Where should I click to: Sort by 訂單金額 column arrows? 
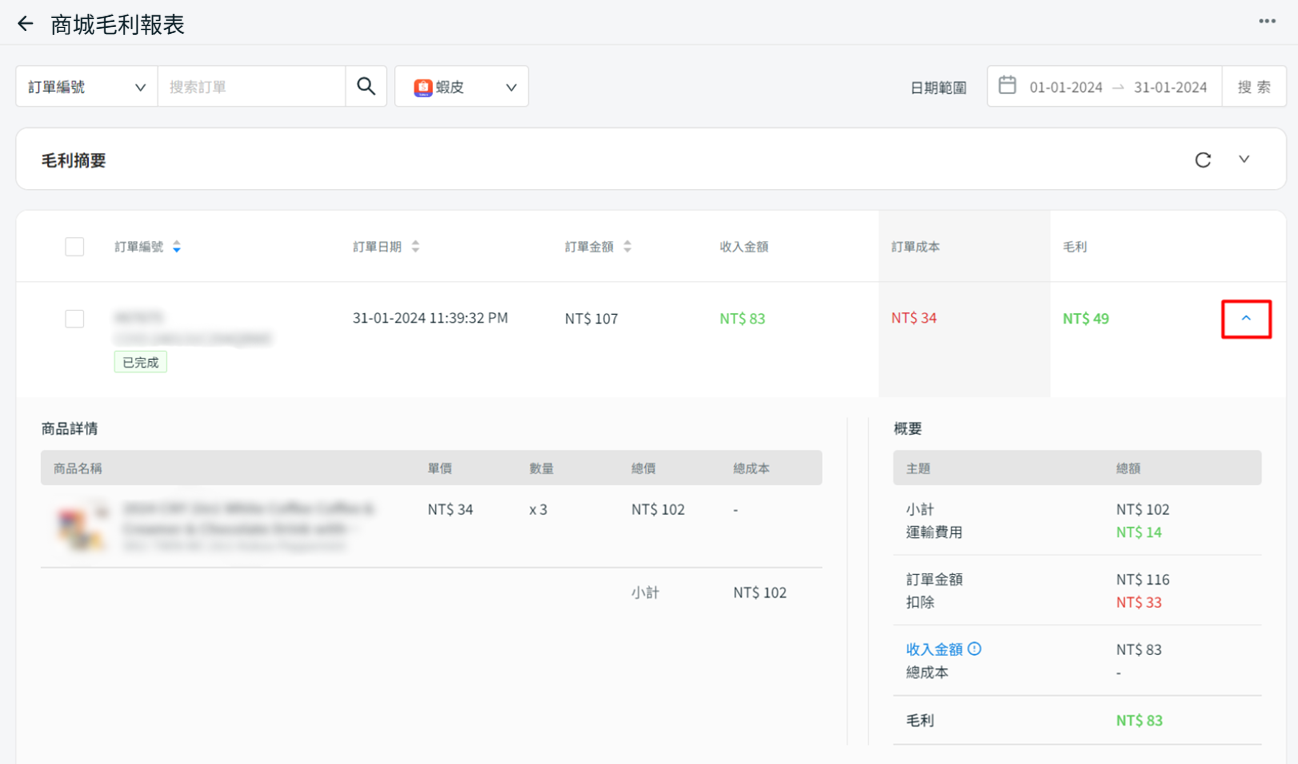627,247
